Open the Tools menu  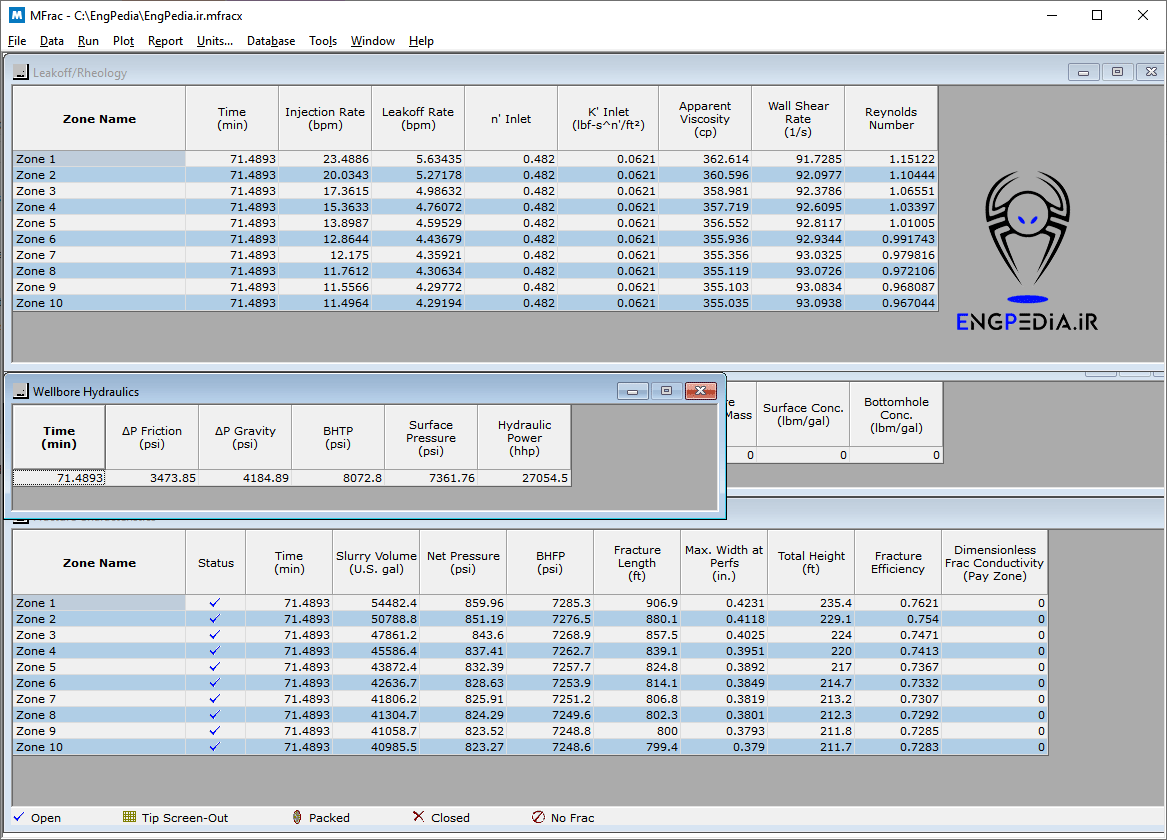[323, 41]
